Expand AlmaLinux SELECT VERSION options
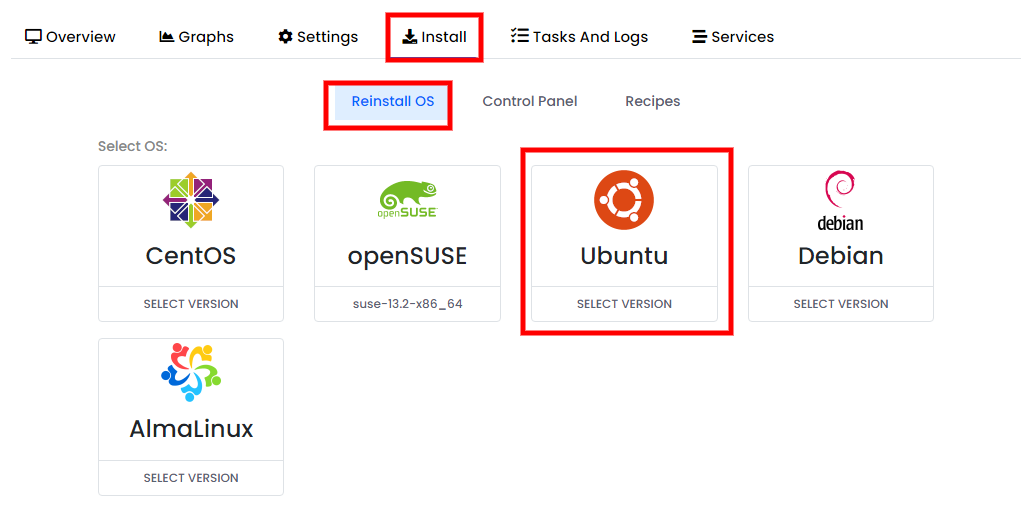Image resolution: width=1030 pixels, height=531 pixels. [191, 478]
